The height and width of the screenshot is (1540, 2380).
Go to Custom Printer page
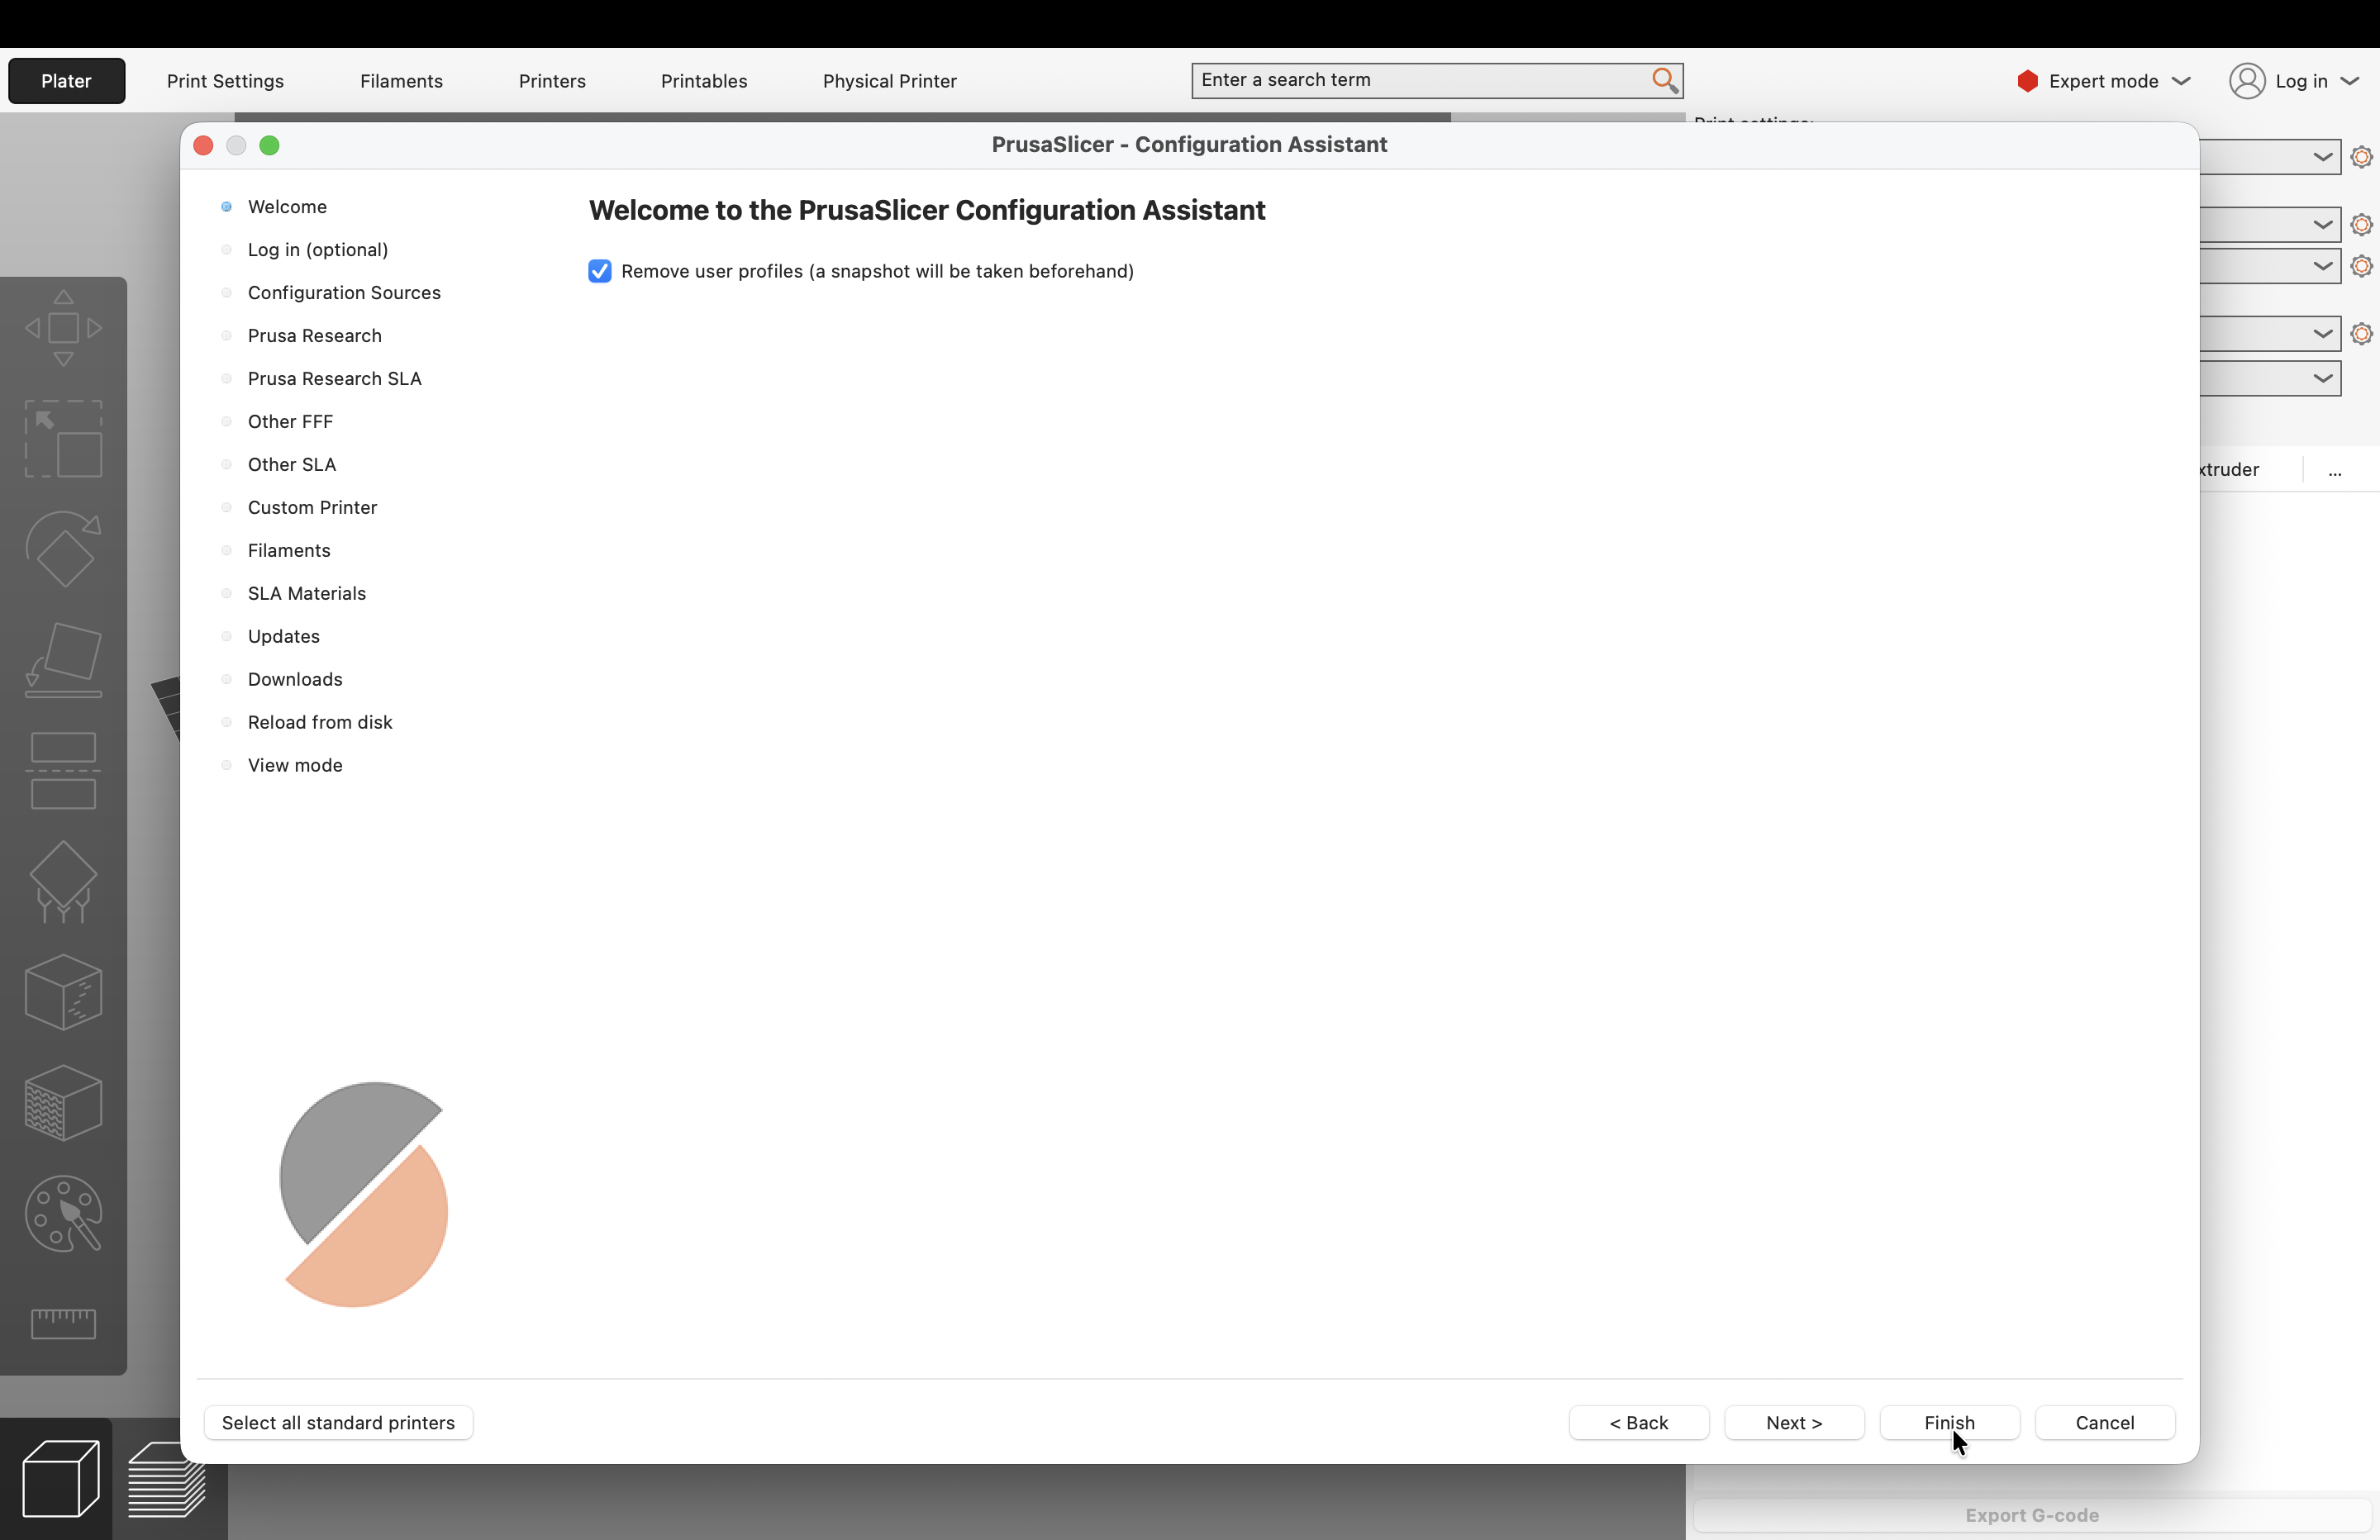click(x=312, y=508)
